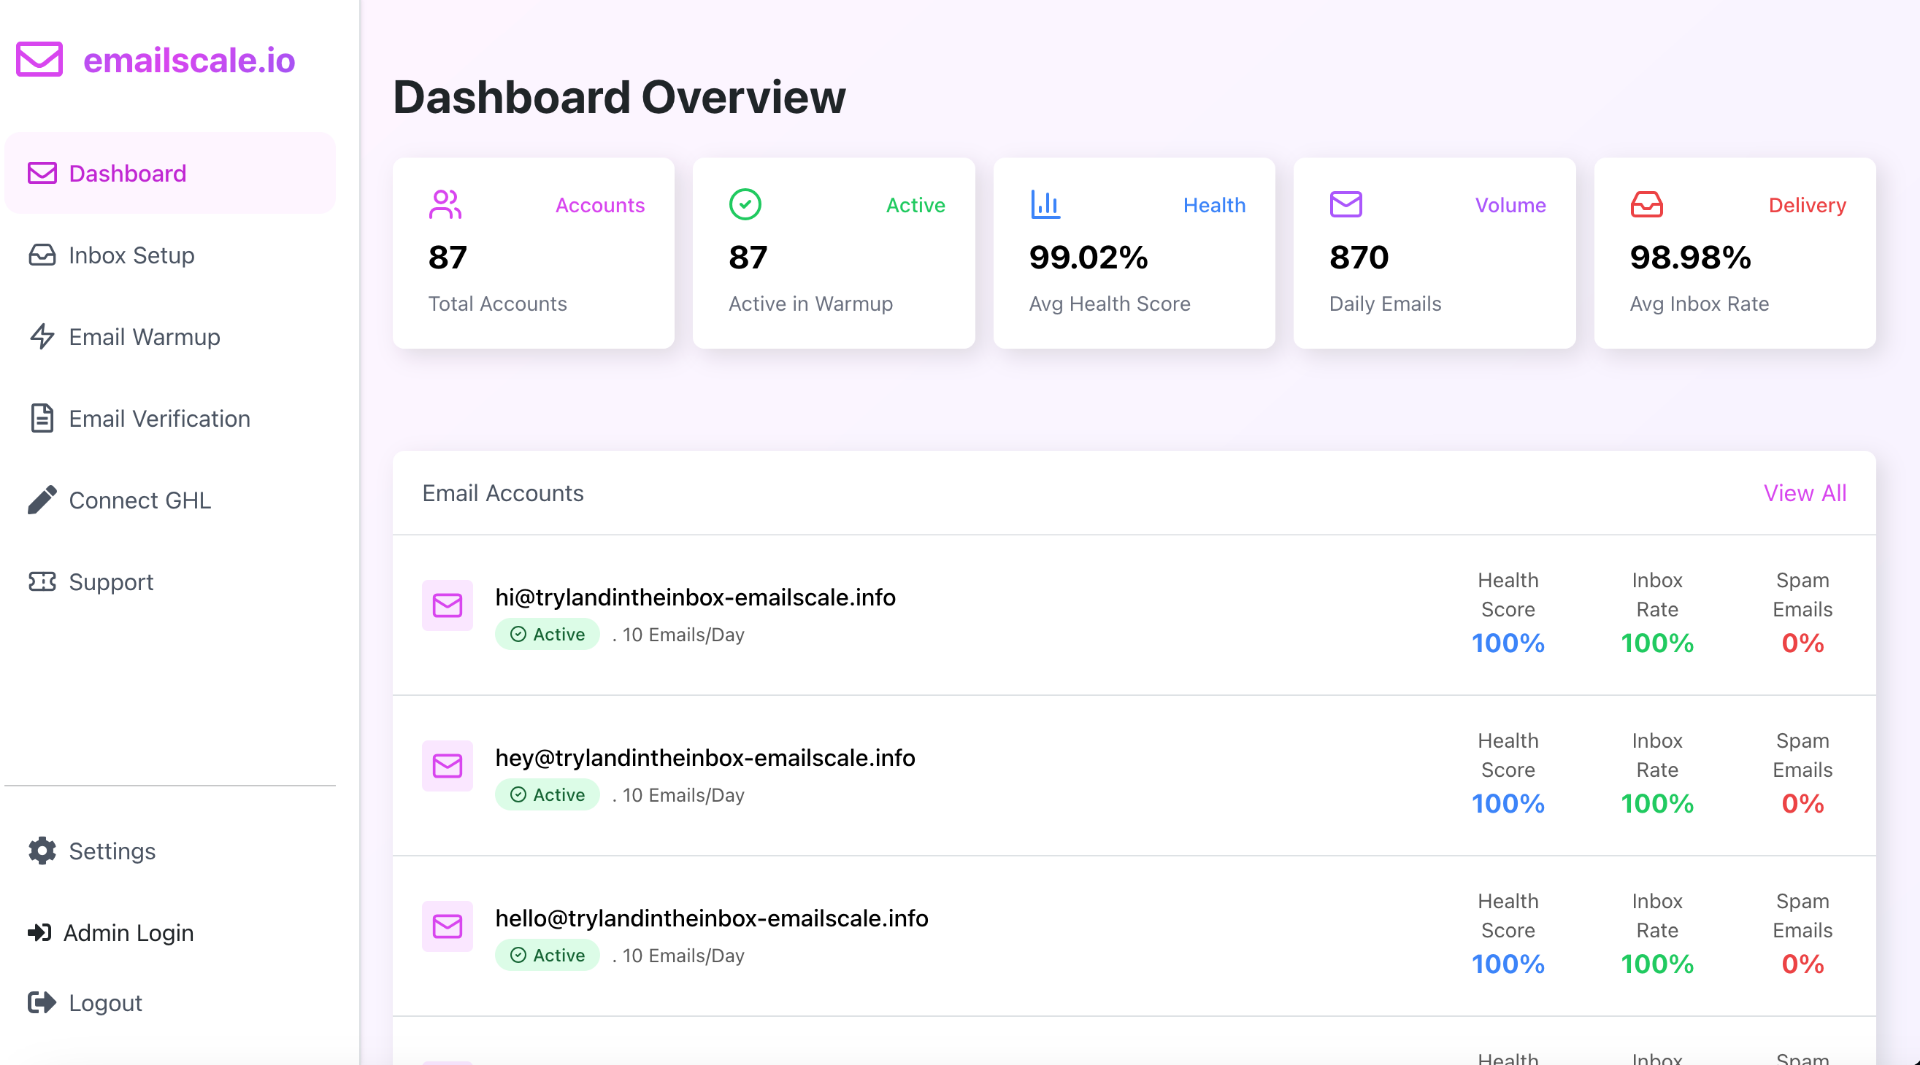The width and height of the screenshot is (1920, 1065).
Task: Click View All email accounts link
Action: (1805, 493)
